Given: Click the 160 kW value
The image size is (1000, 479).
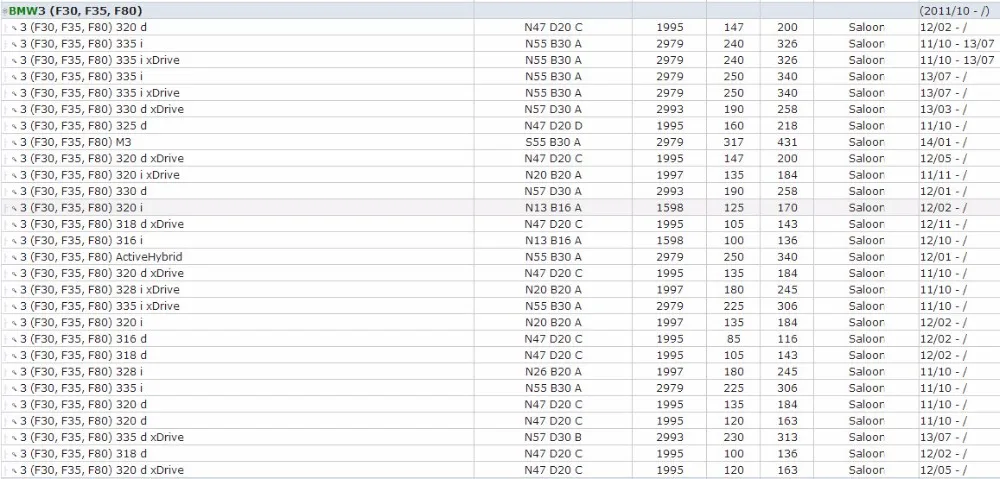Looking at the screenshot, I should (733, 126).
